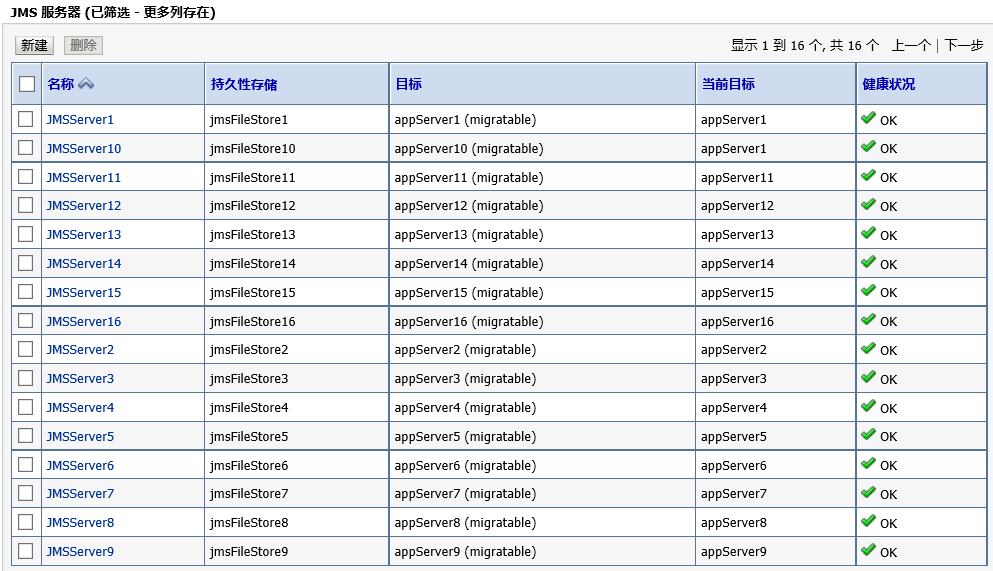Click the name column sort arrow icon
The height and width of the screenshot is (571, 993).
tap(86, 84)
